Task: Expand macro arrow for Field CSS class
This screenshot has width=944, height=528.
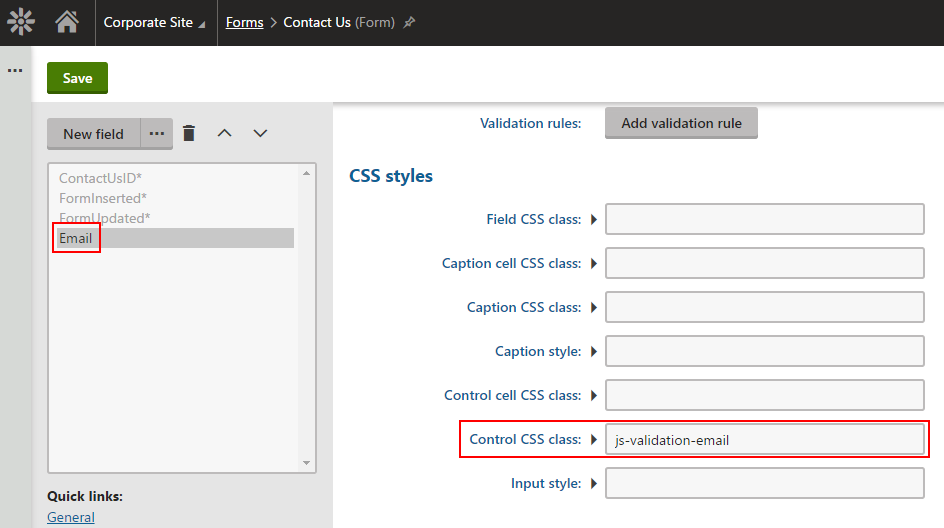Action: click(594, 220)
